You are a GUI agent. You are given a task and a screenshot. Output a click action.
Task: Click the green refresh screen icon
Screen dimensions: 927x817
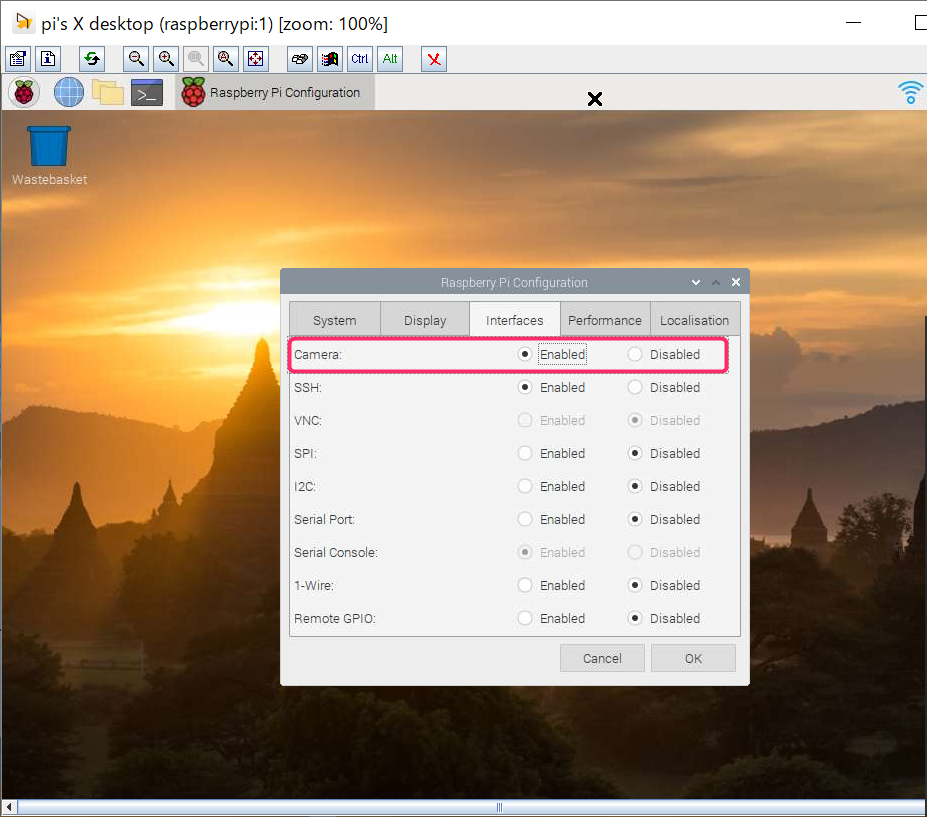coord(92,59)
